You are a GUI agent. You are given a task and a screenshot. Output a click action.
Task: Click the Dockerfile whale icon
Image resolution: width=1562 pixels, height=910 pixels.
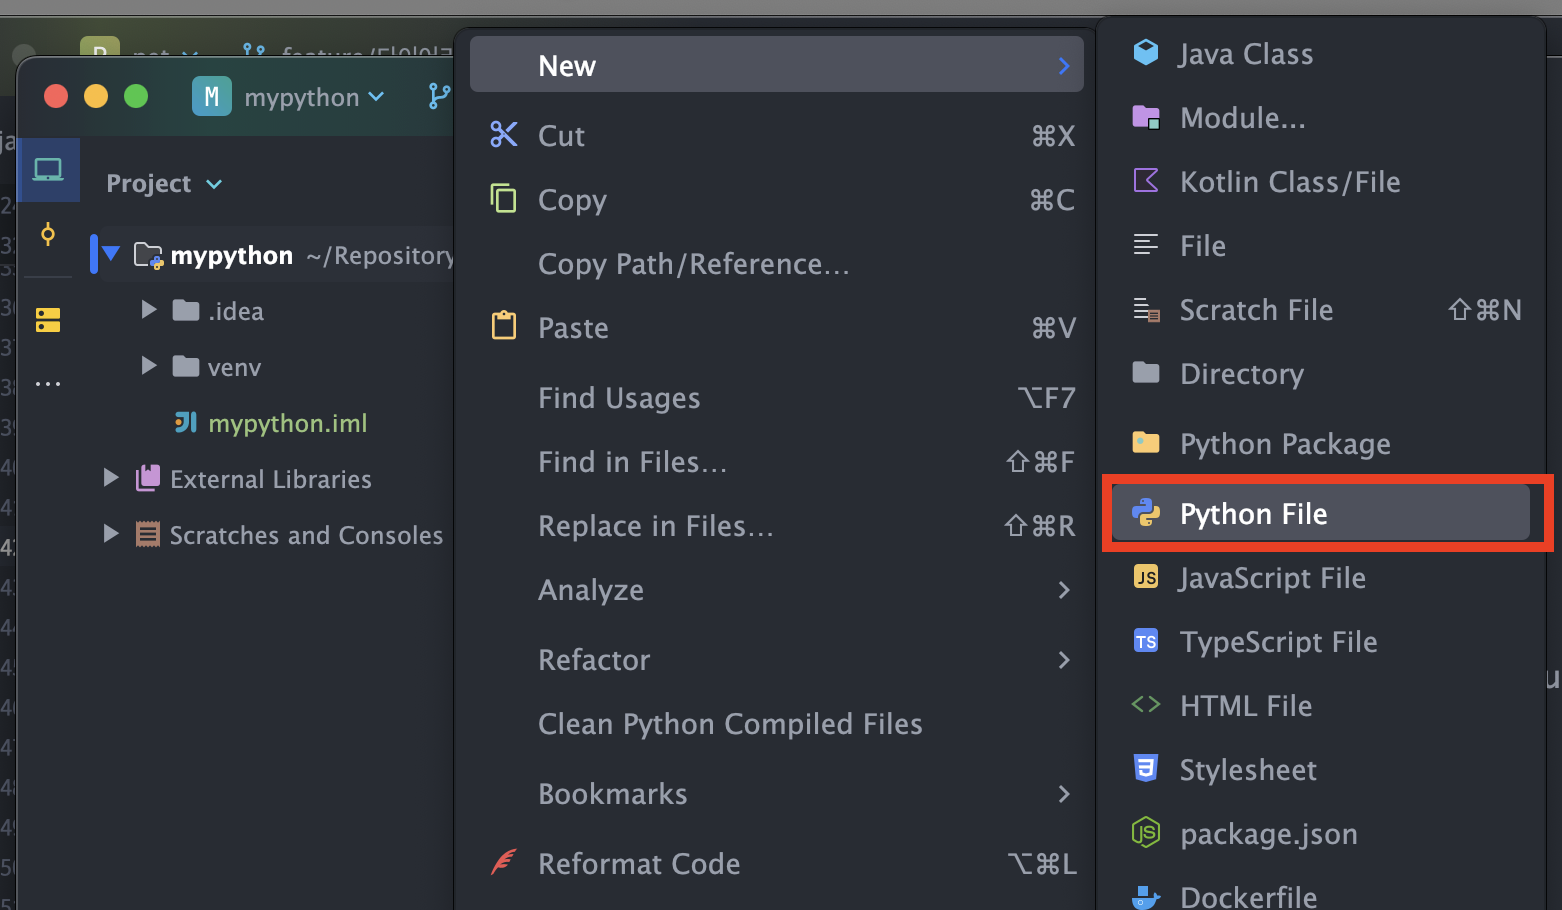(x=1146, y=896)
